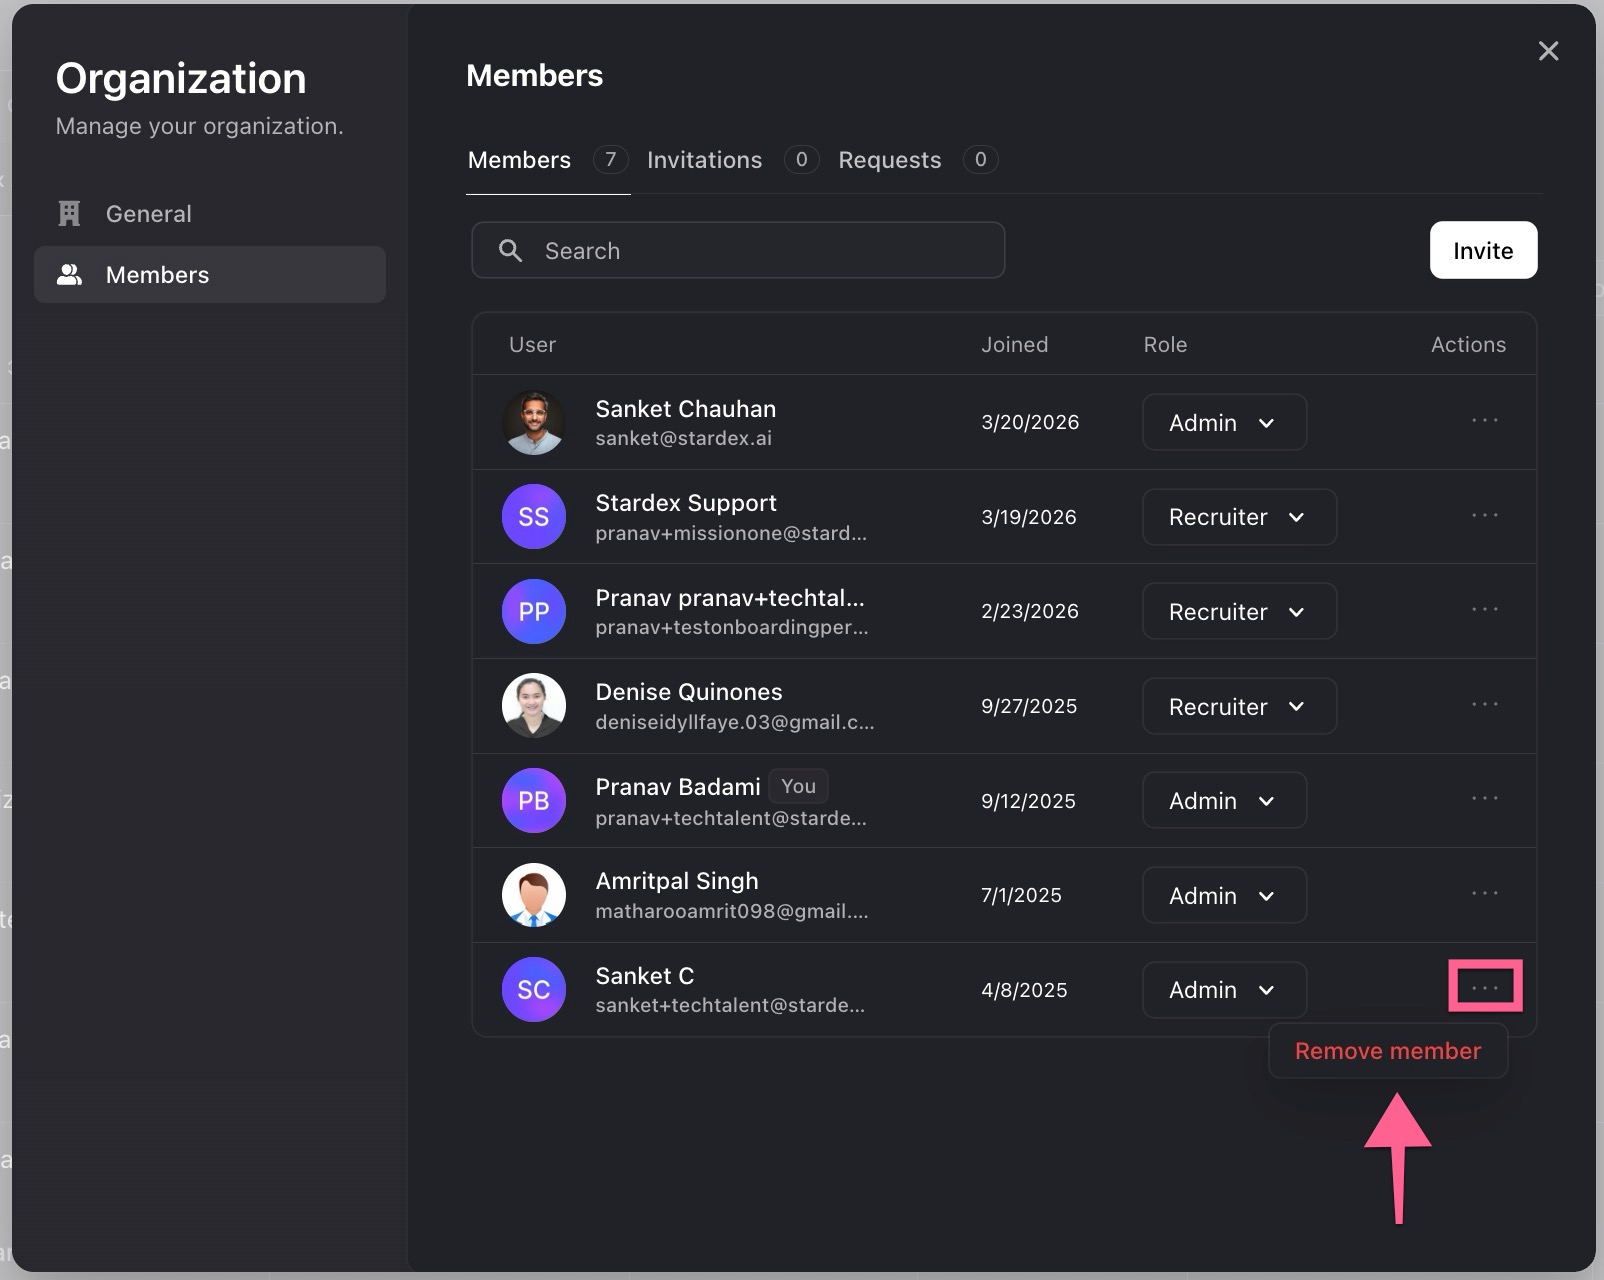The width and height of the screenshot is (1604, 1280).
Task: Click the Invite button
Action: (x=1483, y=250)
